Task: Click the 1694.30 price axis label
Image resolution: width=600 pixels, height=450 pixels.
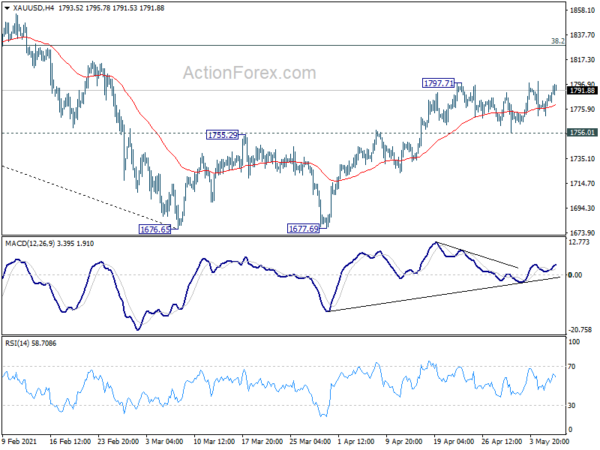Action: pos(581,209)
